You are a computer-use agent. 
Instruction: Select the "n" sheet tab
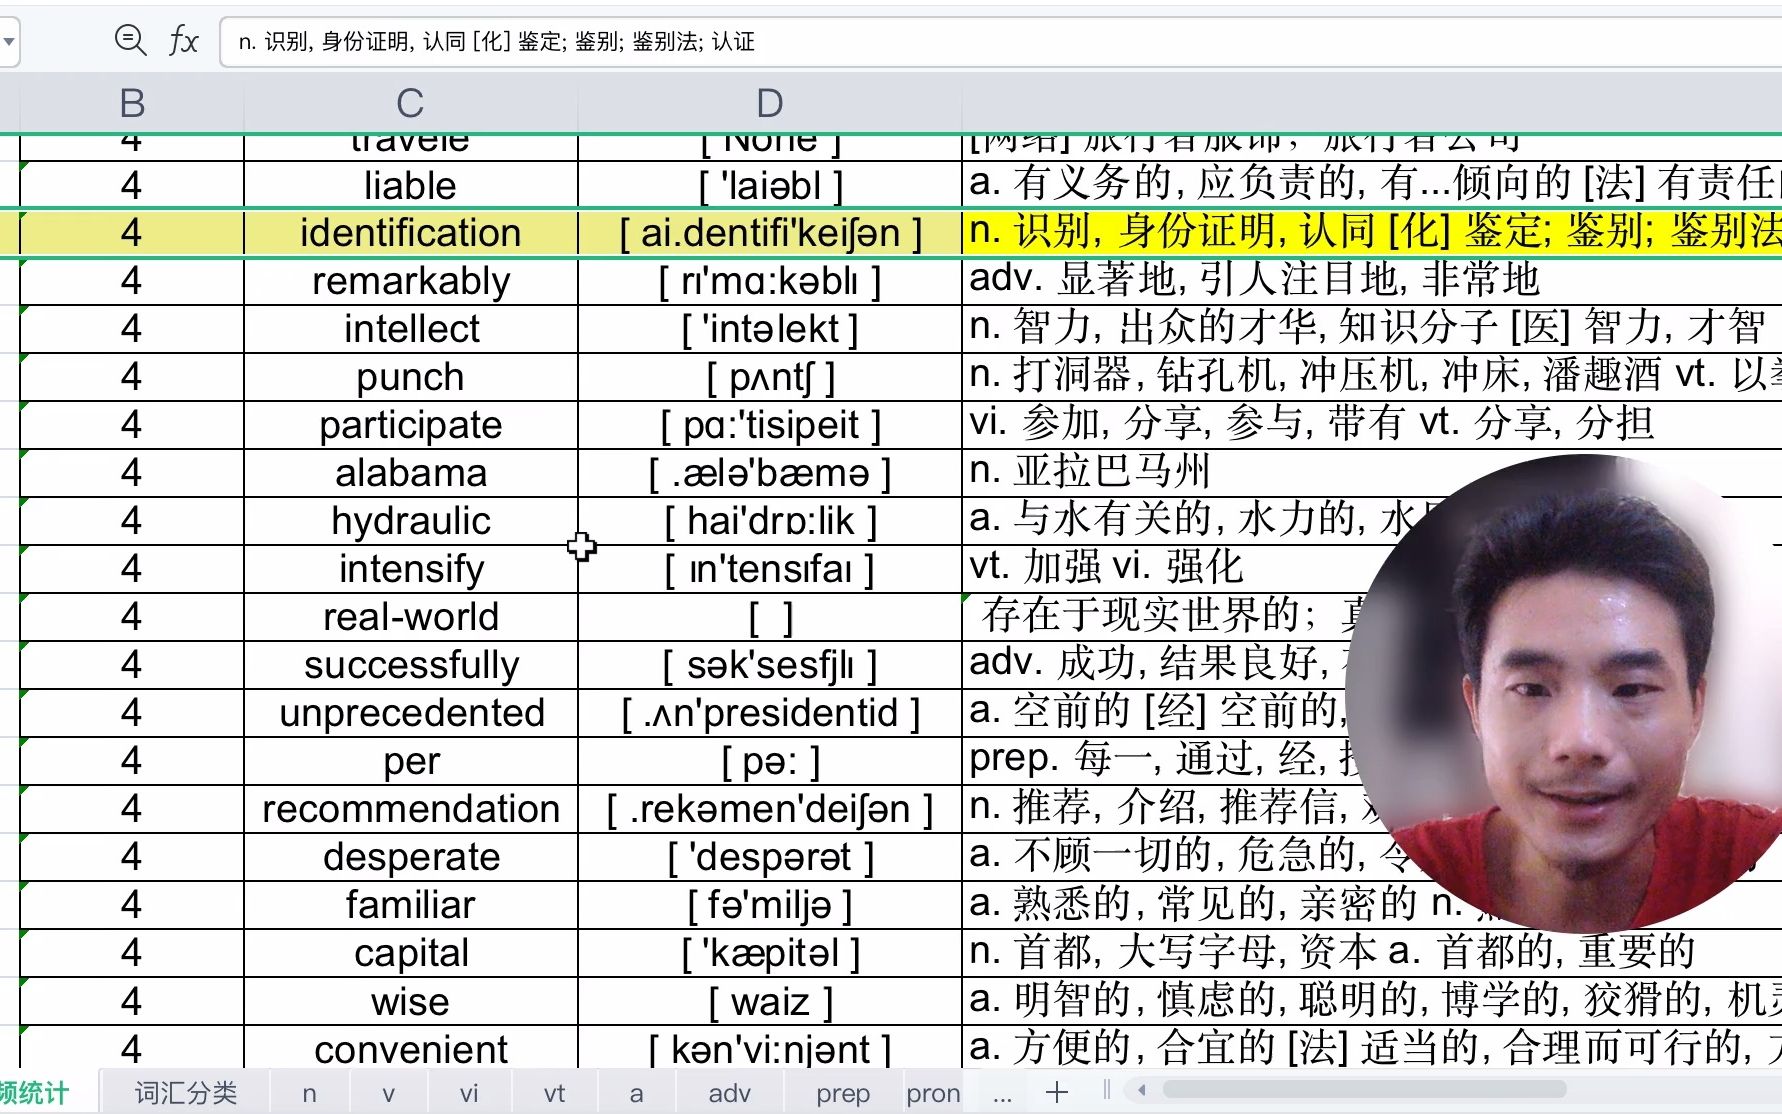[x=310, y=1093]
